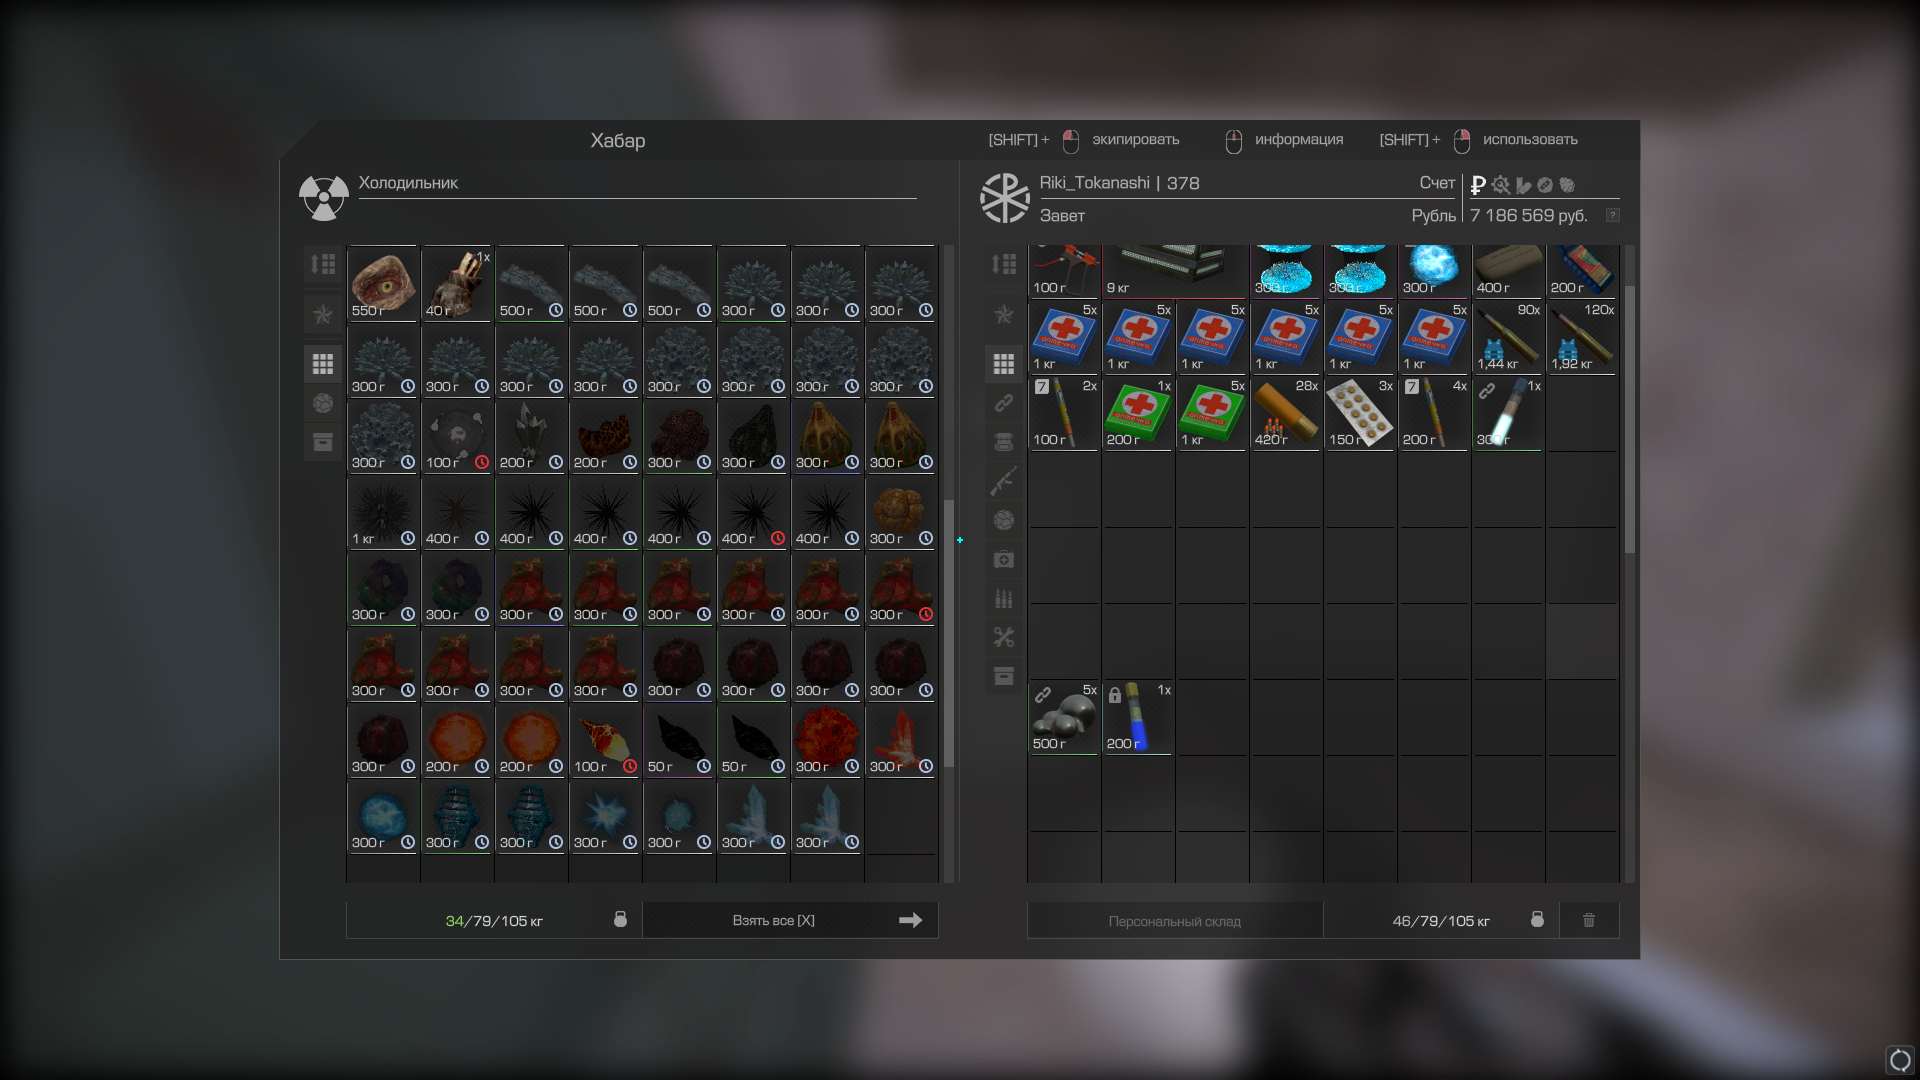Image resolution: width=1920 pixels, height=1080 pixels.
Task: Select the 40 г skull item
Action: click(457, 284)
